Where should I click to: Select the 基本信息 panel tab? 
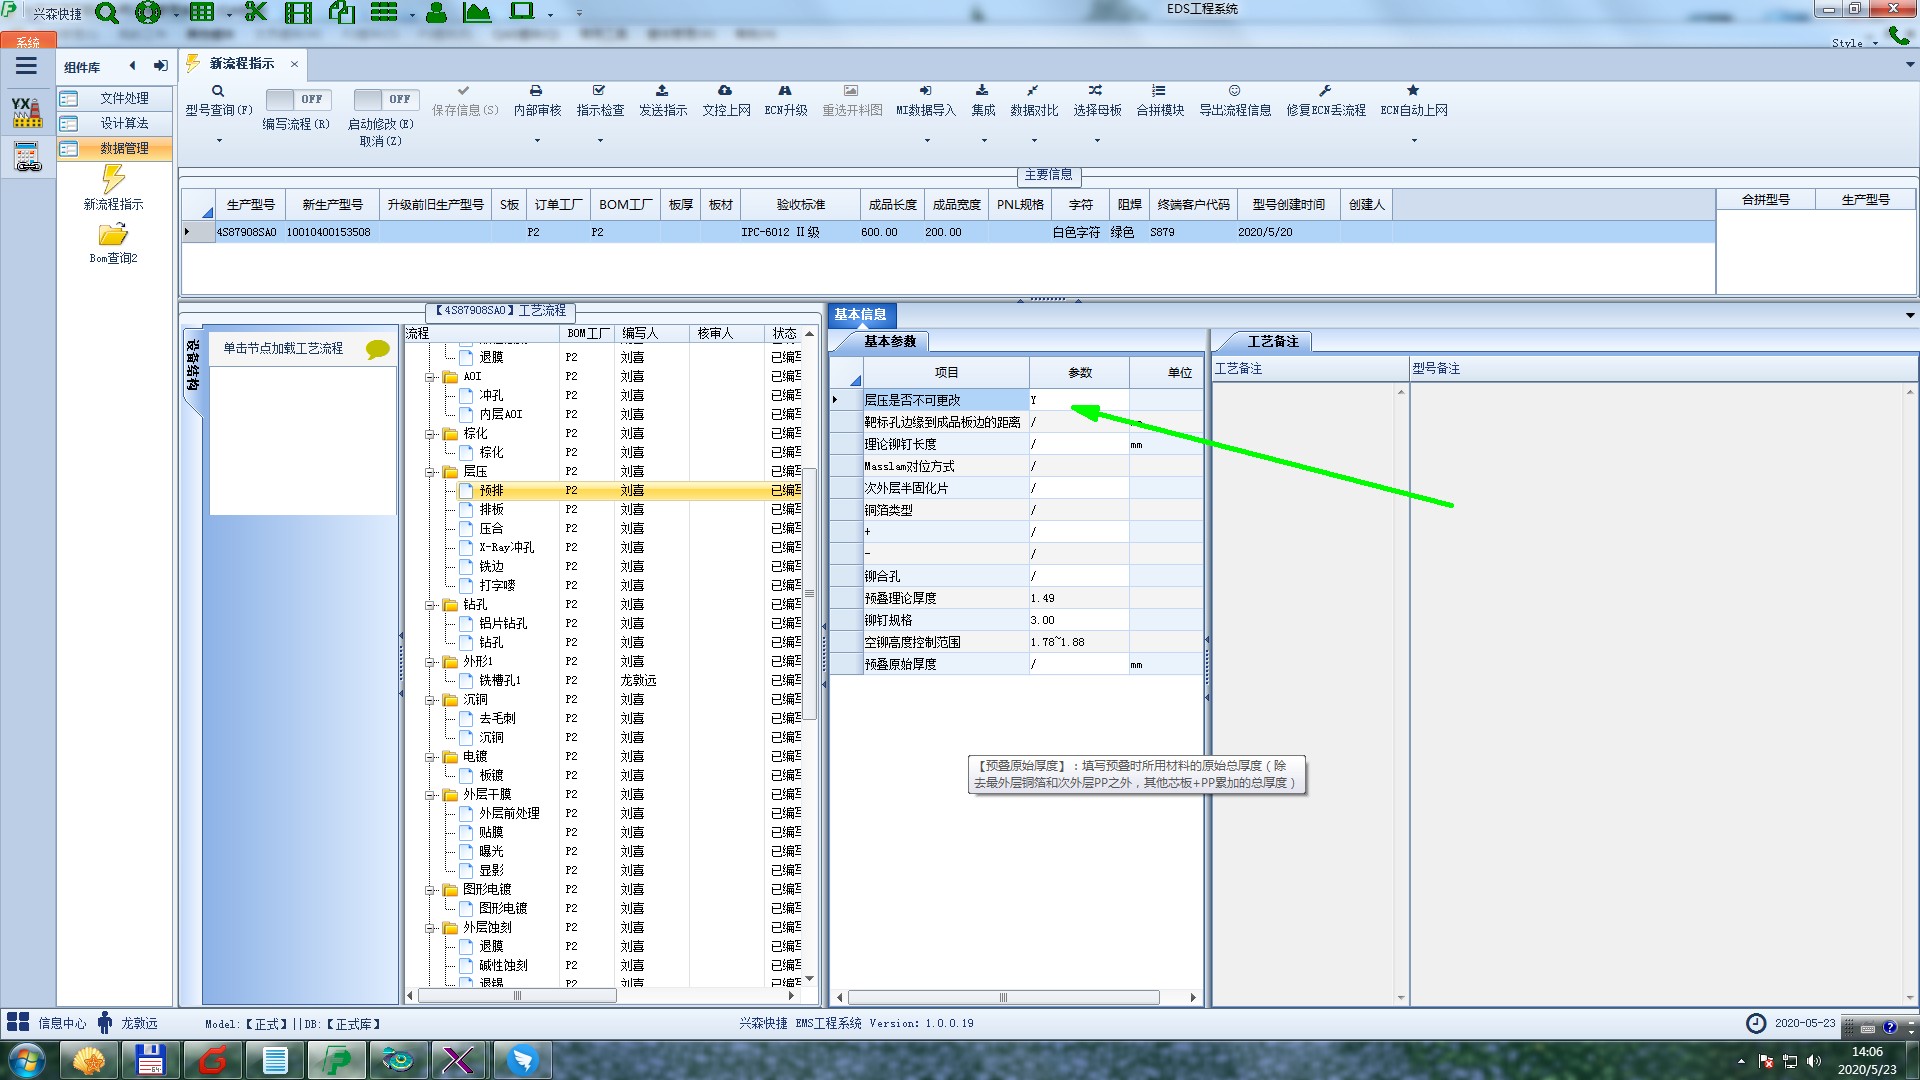[x=860, y=314]
